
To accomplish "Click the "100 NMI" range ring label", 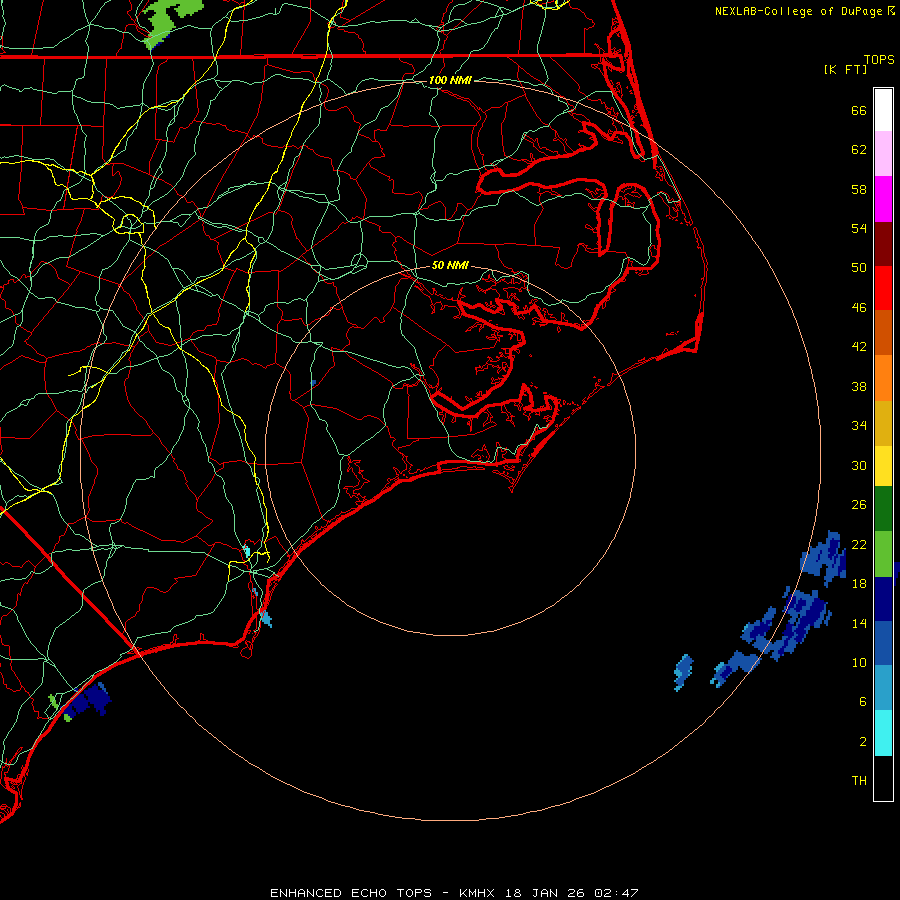I will click(x=450, y=80).
